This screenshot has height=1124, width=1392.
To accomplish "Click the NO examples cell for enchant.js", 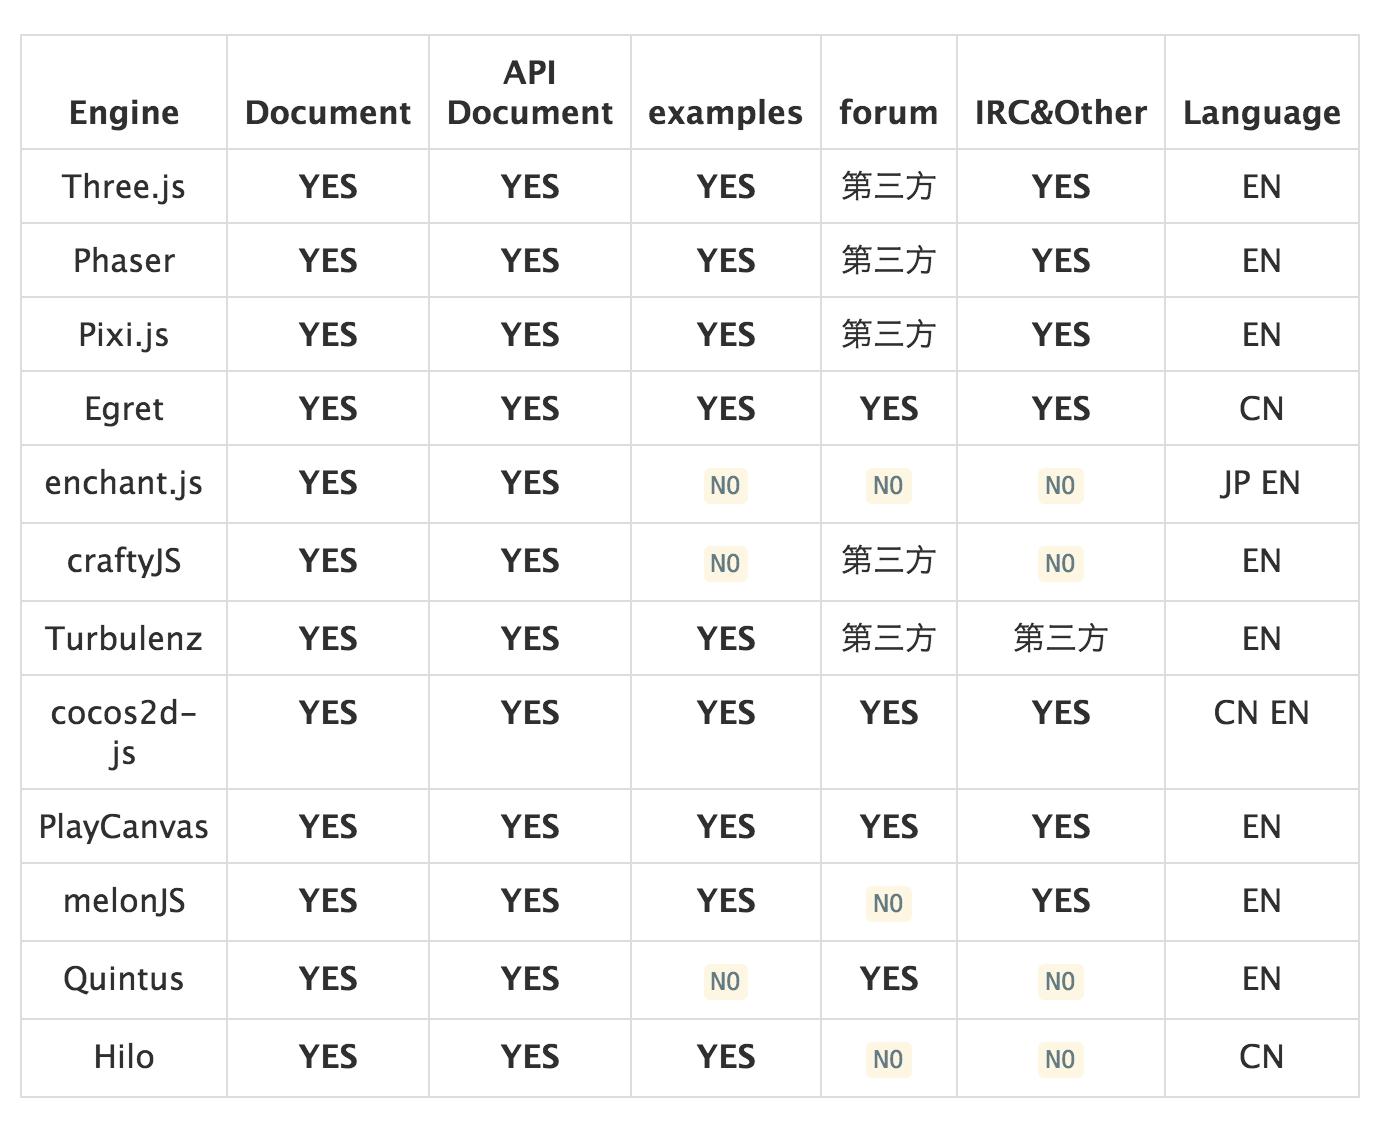I will click(x=725, y=485).
